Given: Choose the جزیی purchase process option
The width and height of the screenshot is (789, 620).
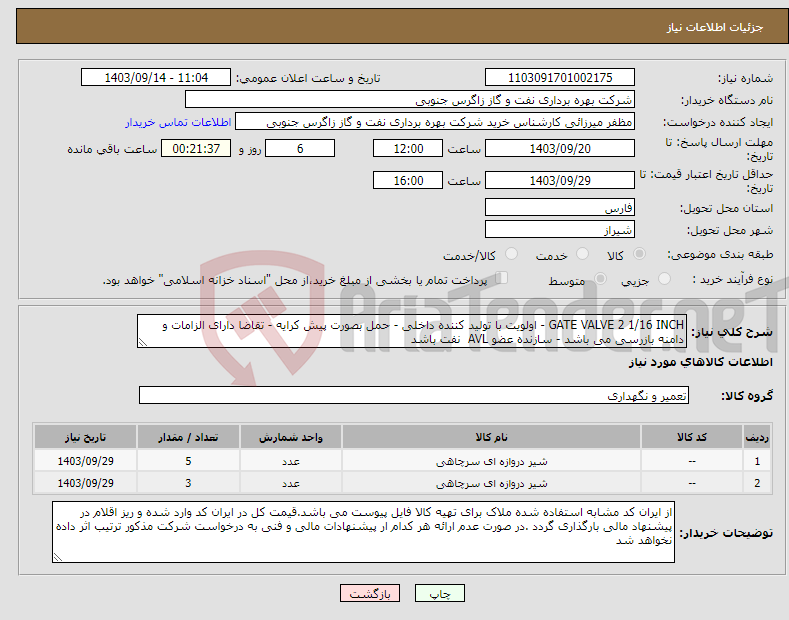Looking at the screenshot, I should pos(664,278).
